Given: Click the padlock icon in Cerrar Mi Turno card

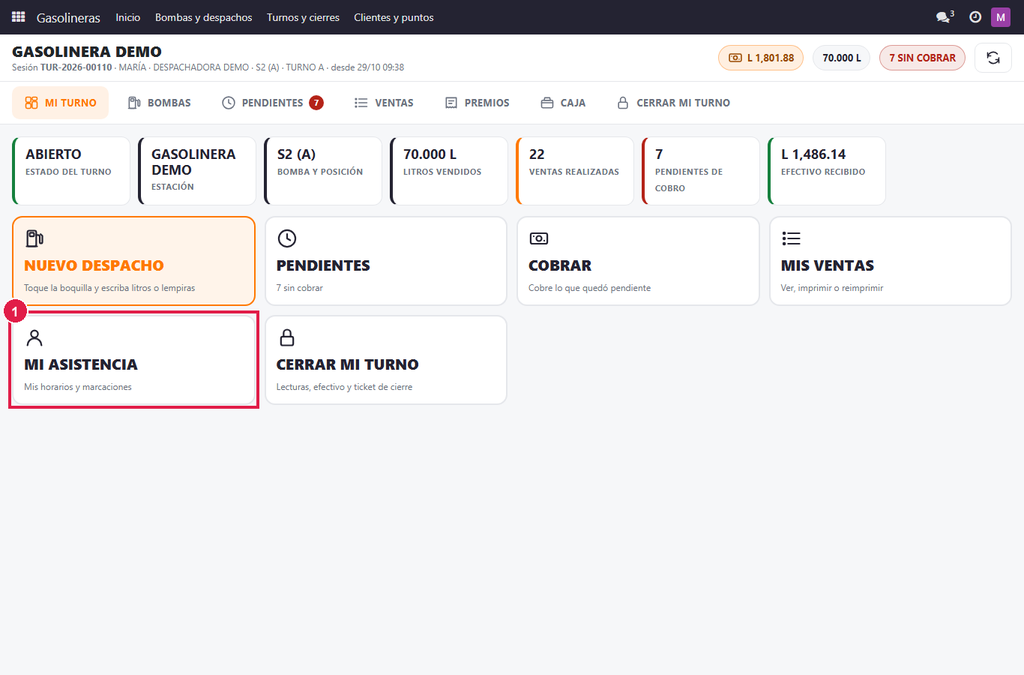Looking at the screenshot, I should coord(287,338).
